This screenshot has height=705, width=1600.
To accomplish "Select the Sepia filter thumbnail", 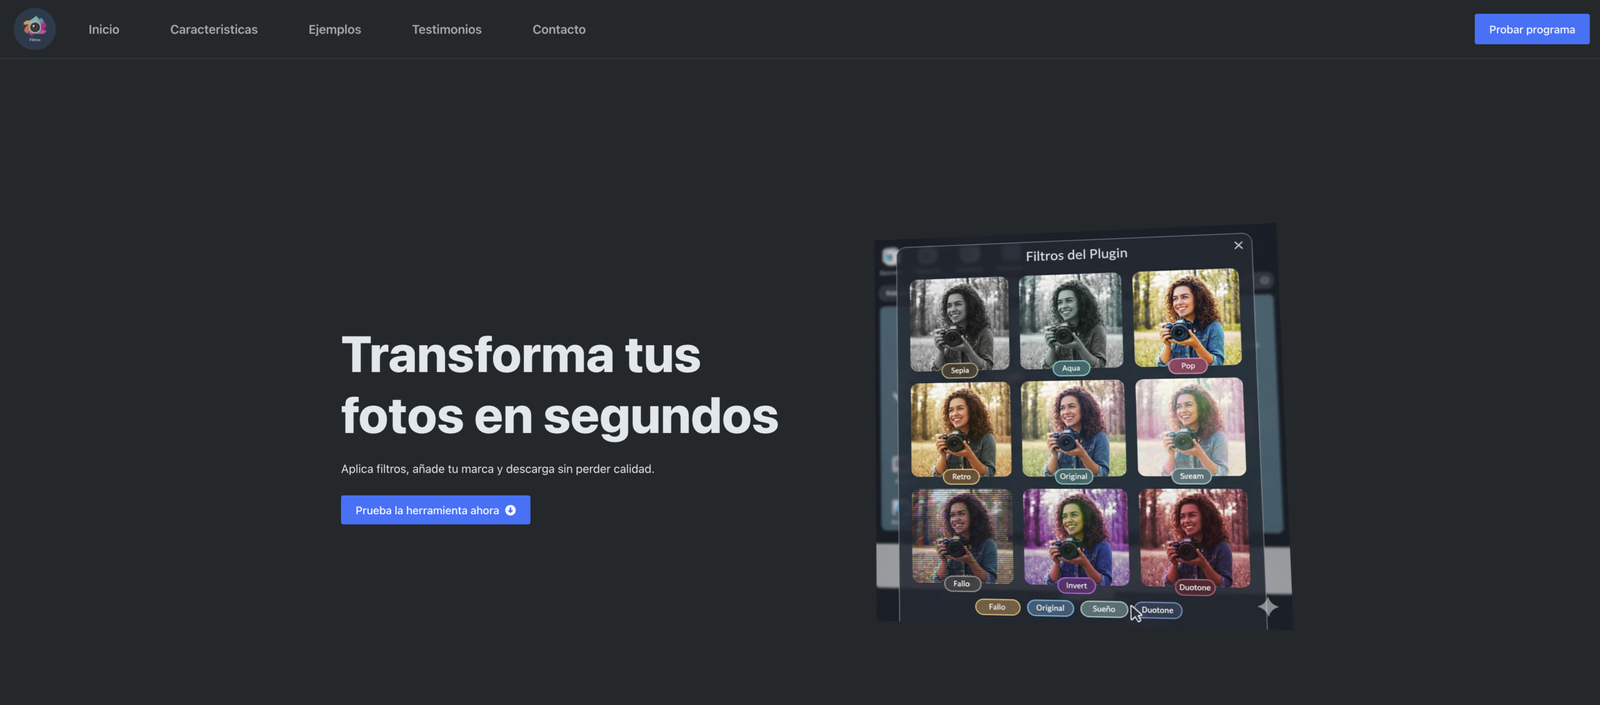I will click(x=959, y=322).
